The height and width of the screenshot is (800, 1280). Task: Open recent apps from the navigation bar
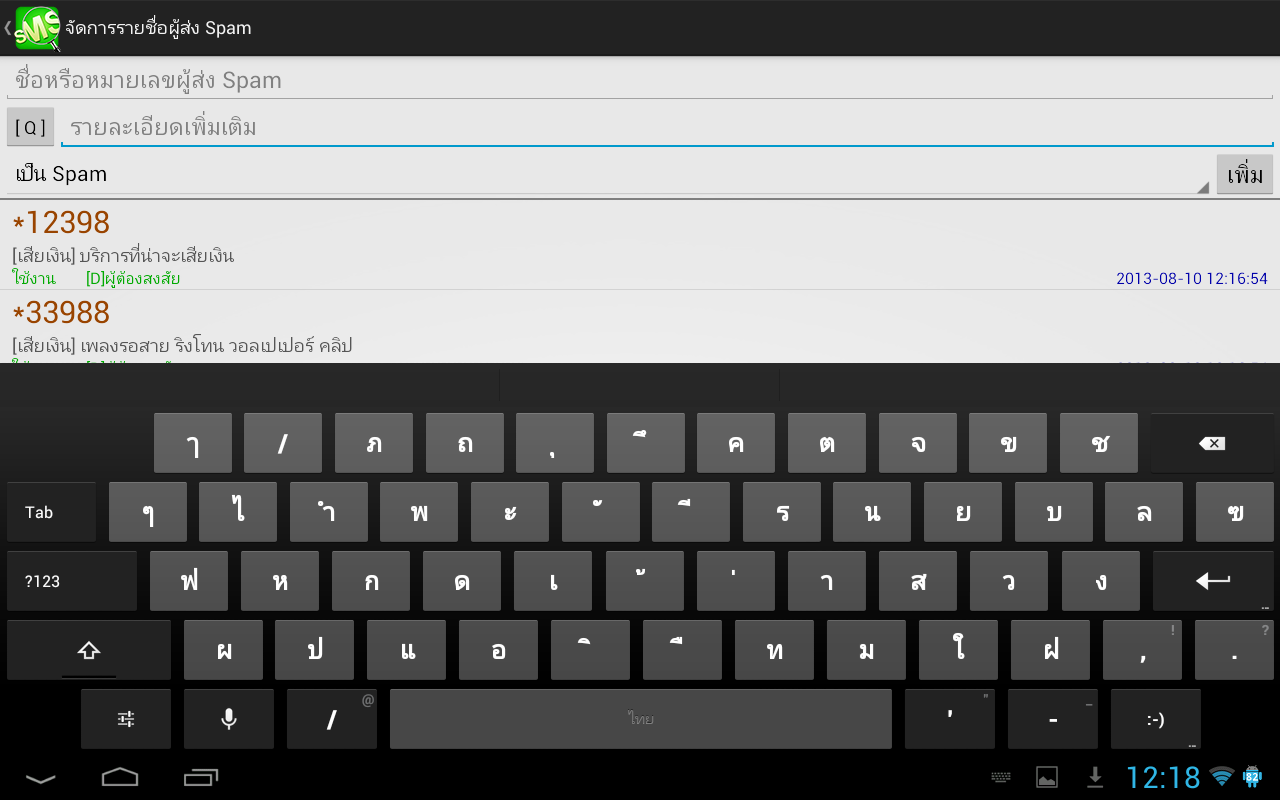click(201, 777)
